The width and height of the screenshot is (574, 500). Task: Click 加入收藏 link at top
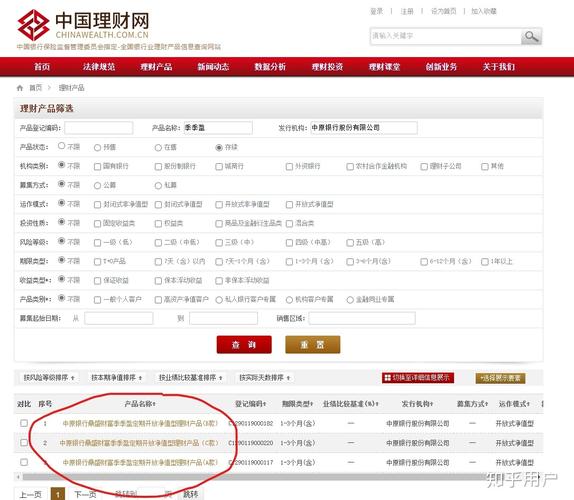pos(484,11)
